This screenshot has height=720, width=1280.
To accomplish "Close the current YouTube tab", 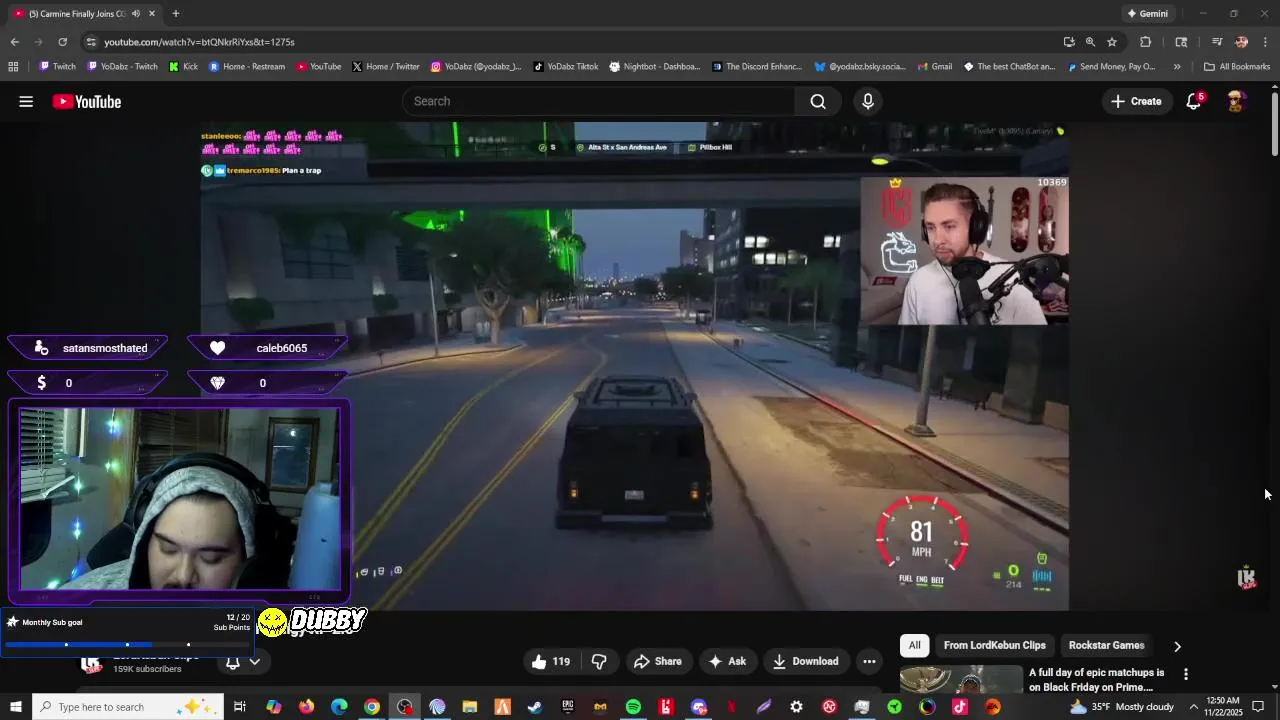I will pos(152,14).
